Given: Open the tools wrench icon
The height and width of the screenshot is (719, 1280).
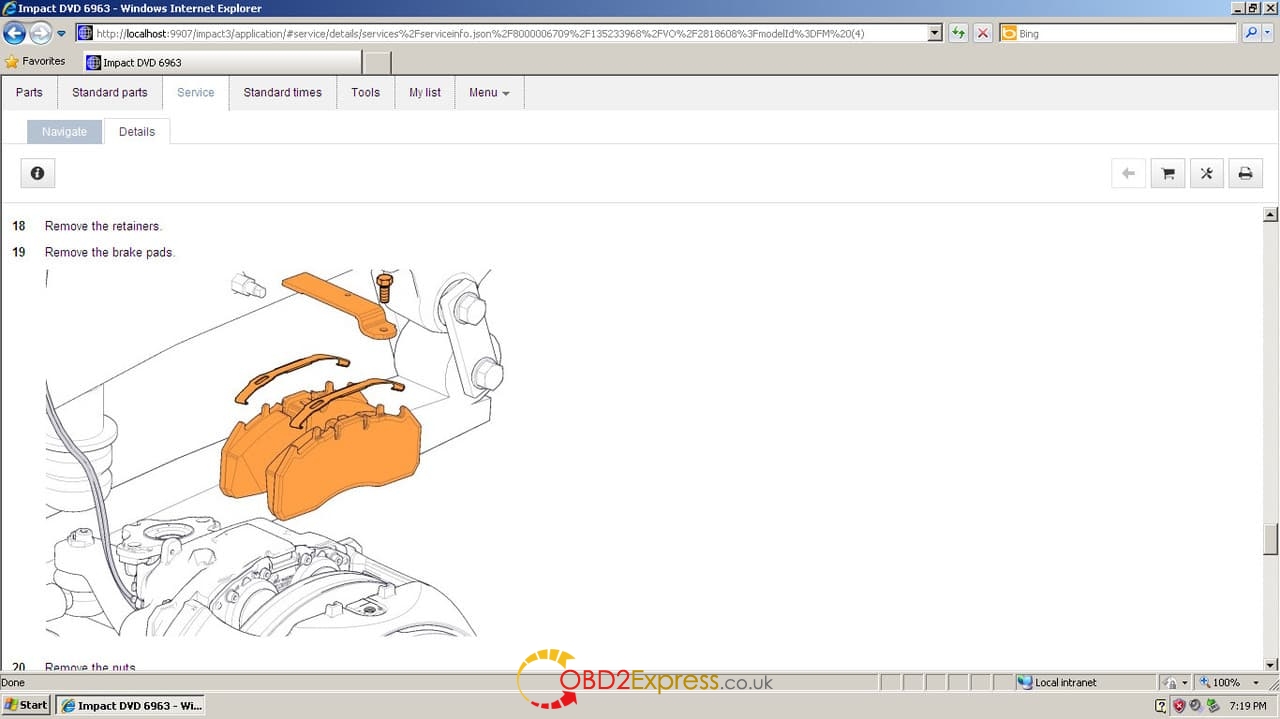Looking at the screenshot, I should [x=1206, y=173].
